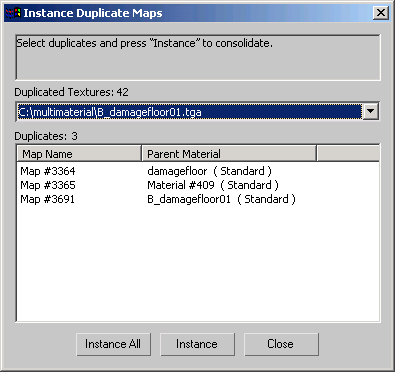The height and width of the screenshot is (372, 395).
Task: Click the instruction text box at top
Action: tap(198, 57)
